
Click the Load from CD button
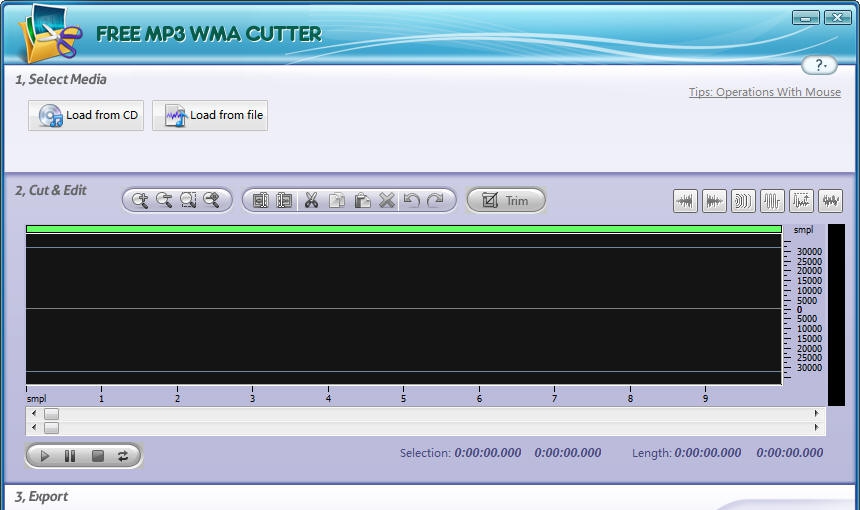(86, 115)
